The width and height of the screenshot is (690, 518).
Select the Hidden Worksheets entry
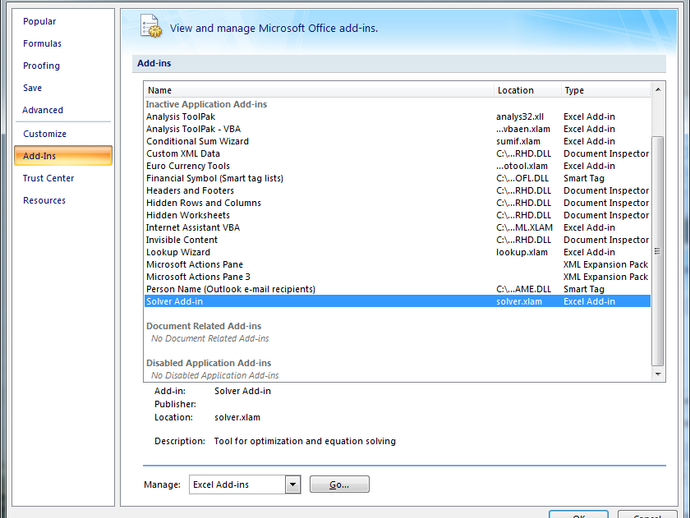(397, 215)
